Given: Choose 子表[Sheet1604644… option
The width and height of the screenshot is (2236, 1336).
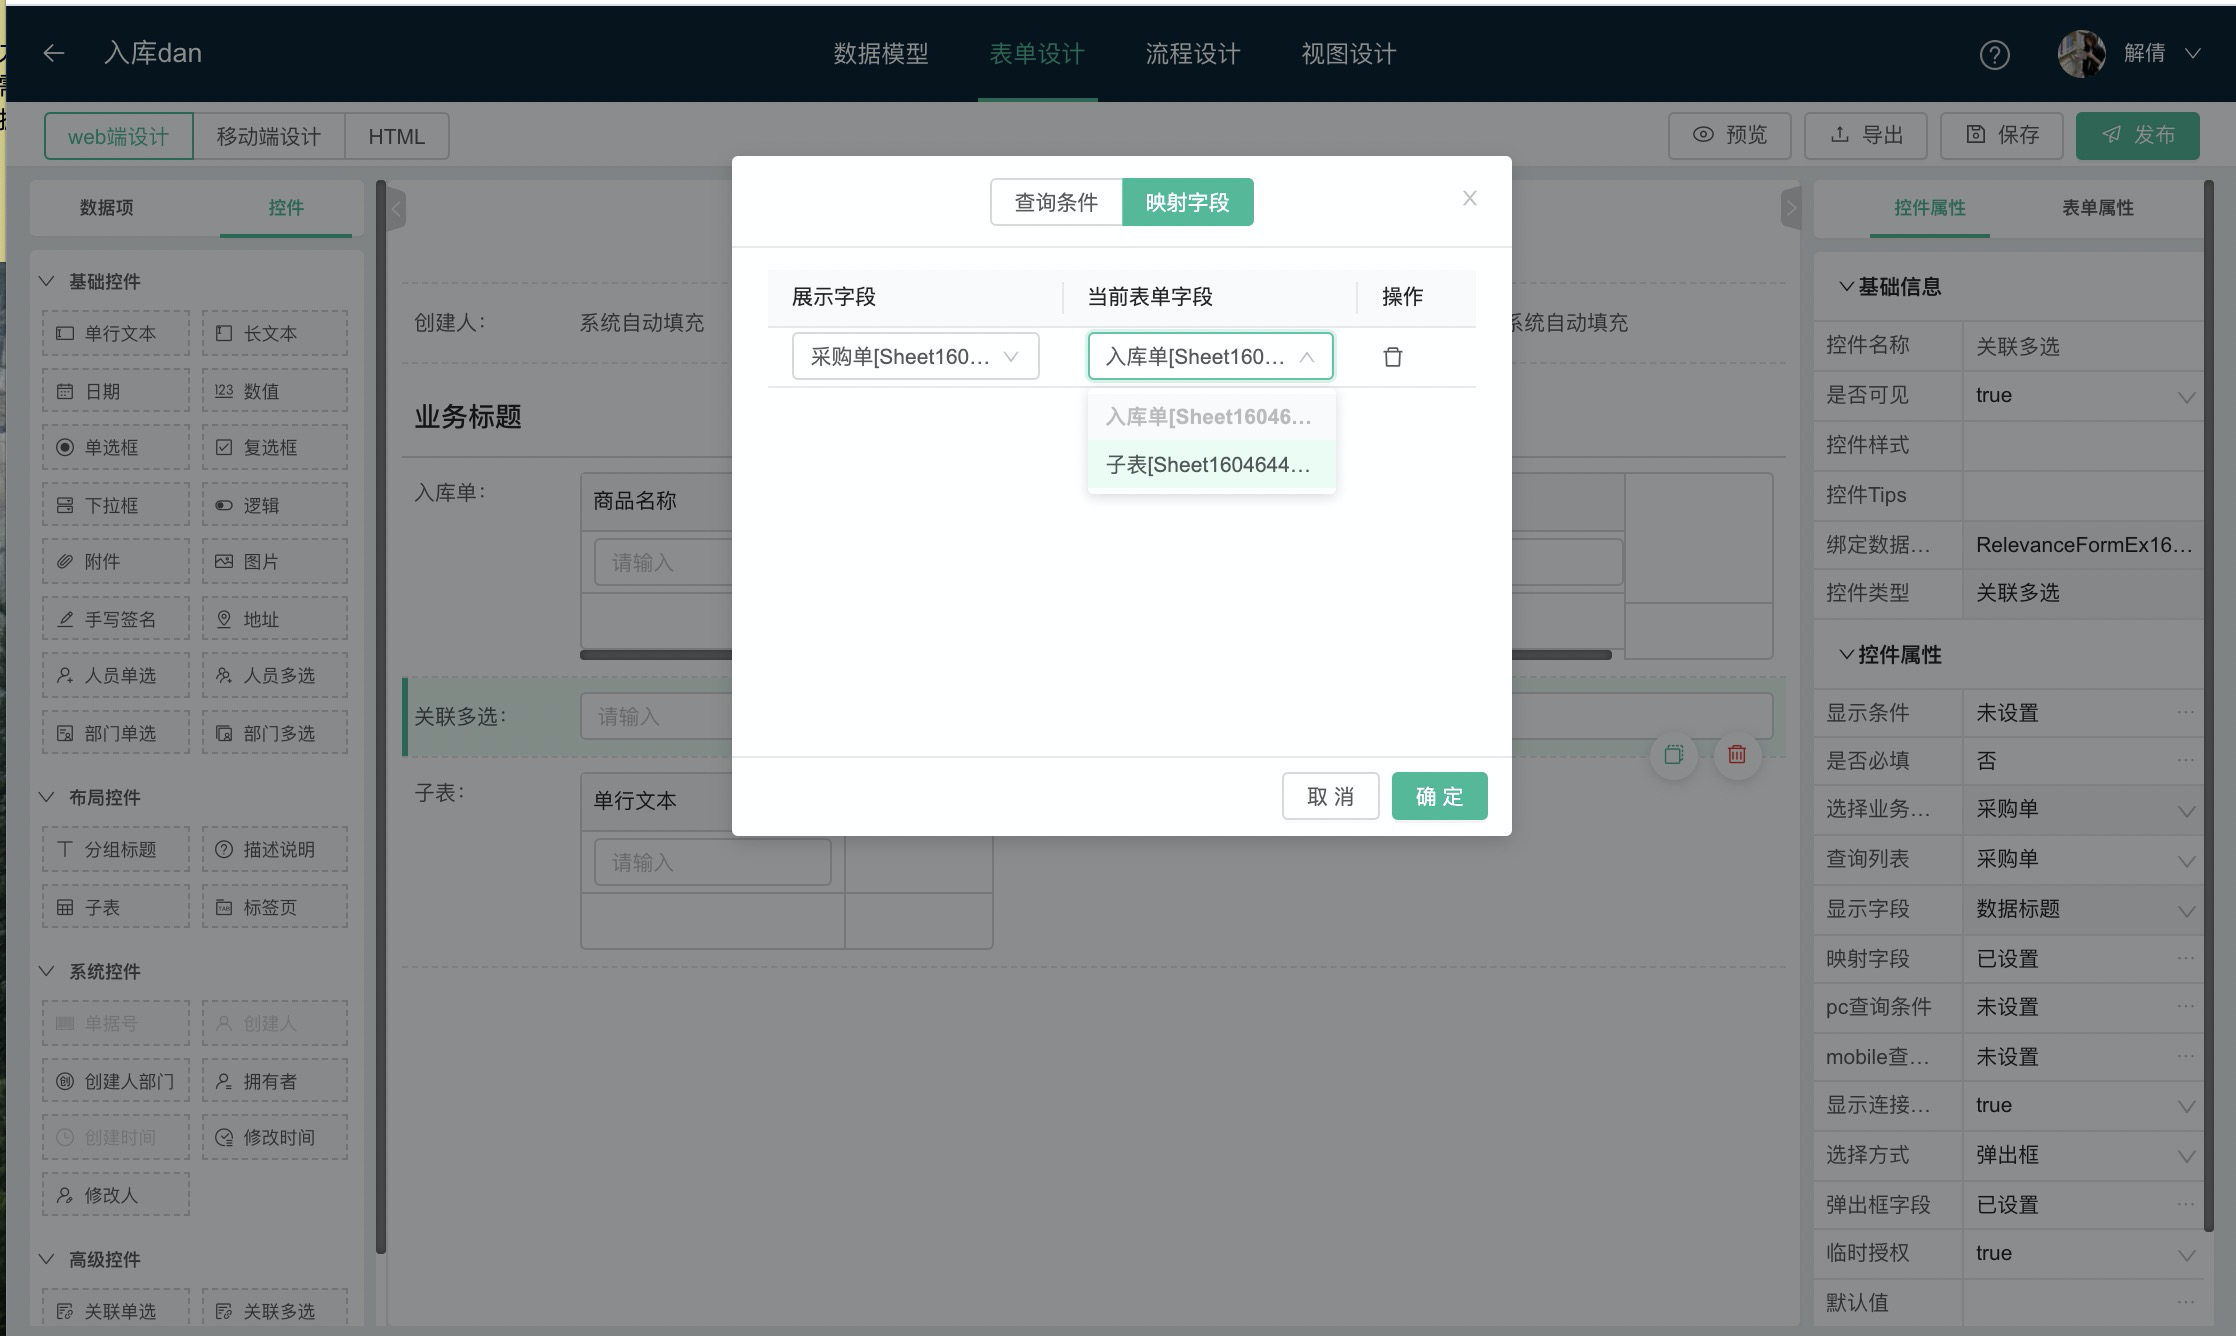Looking at the screenshot, I should (1211, 465).
